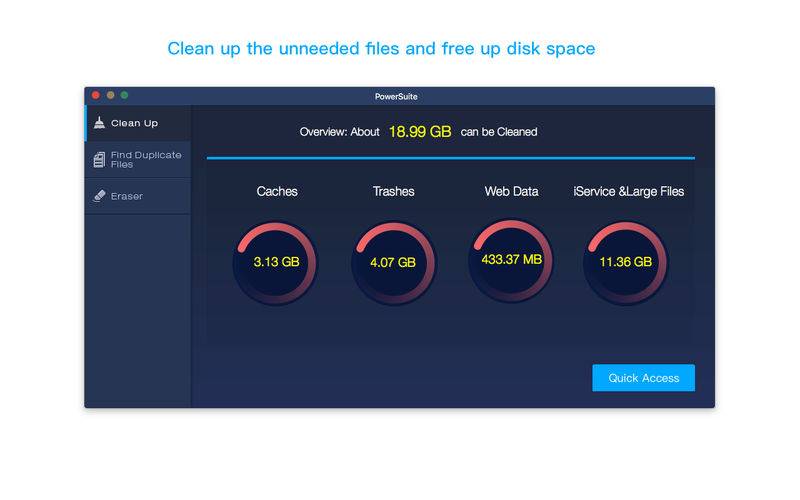
Task: Click the 18.99 GB overview total
Action: pyautogui.click(x=420, y=132)
